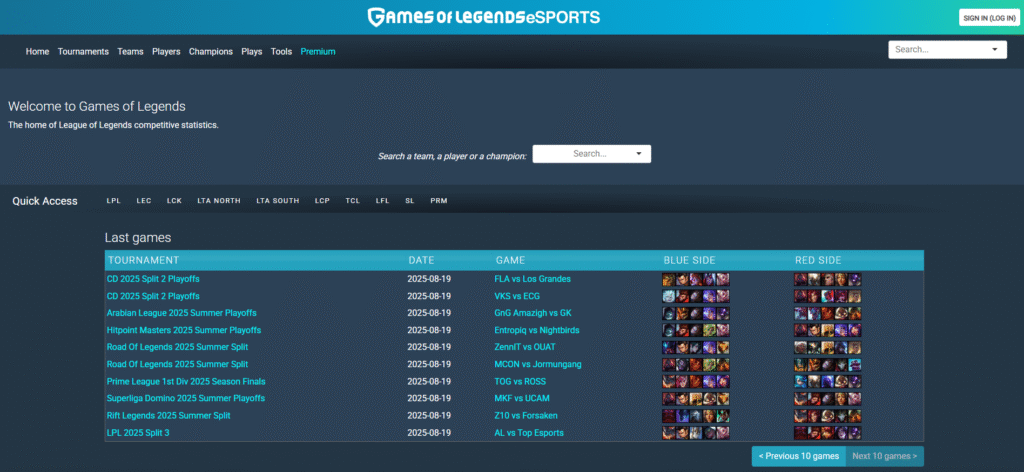
Task: Open the FLA vs Los Grandes game
Action: pos(532,279)
